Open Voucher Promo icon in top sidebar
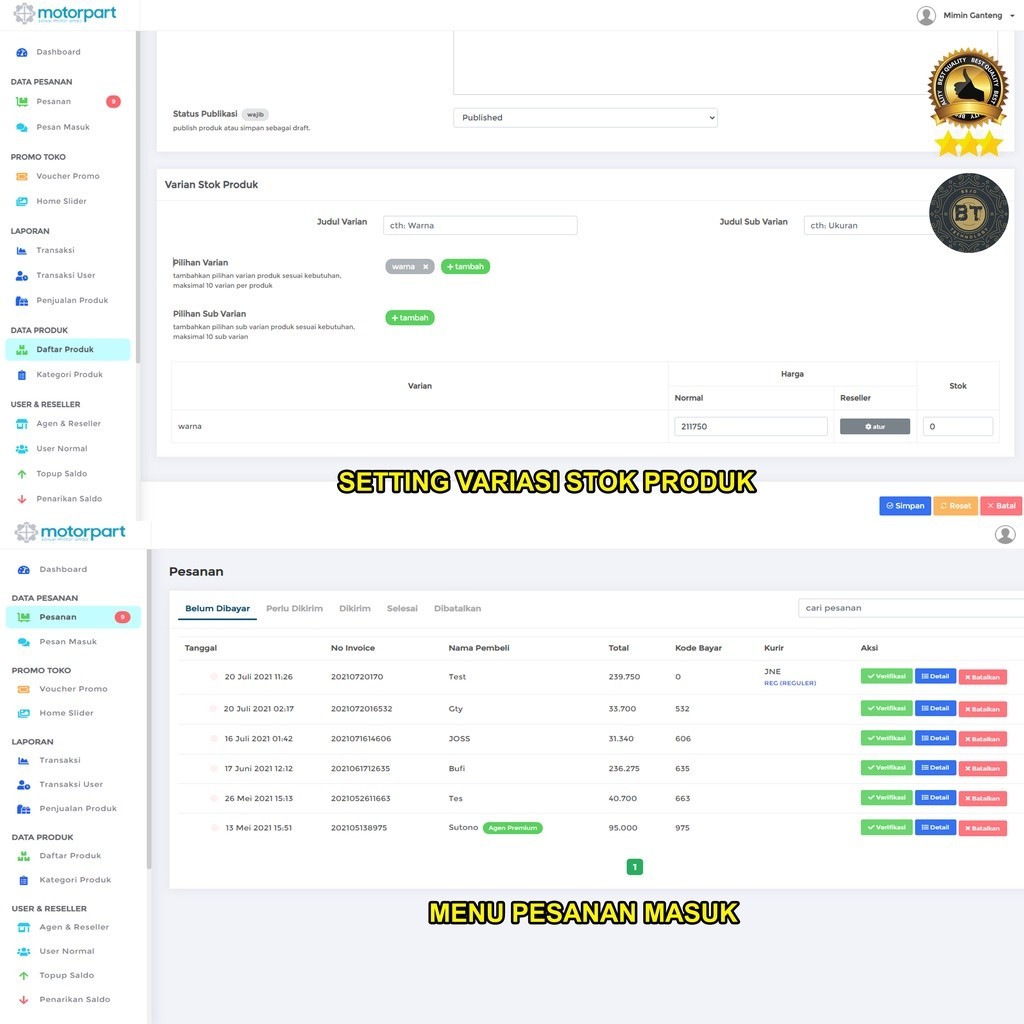The height and width of the screenshot is (1024, 1024). coord(22,176)
